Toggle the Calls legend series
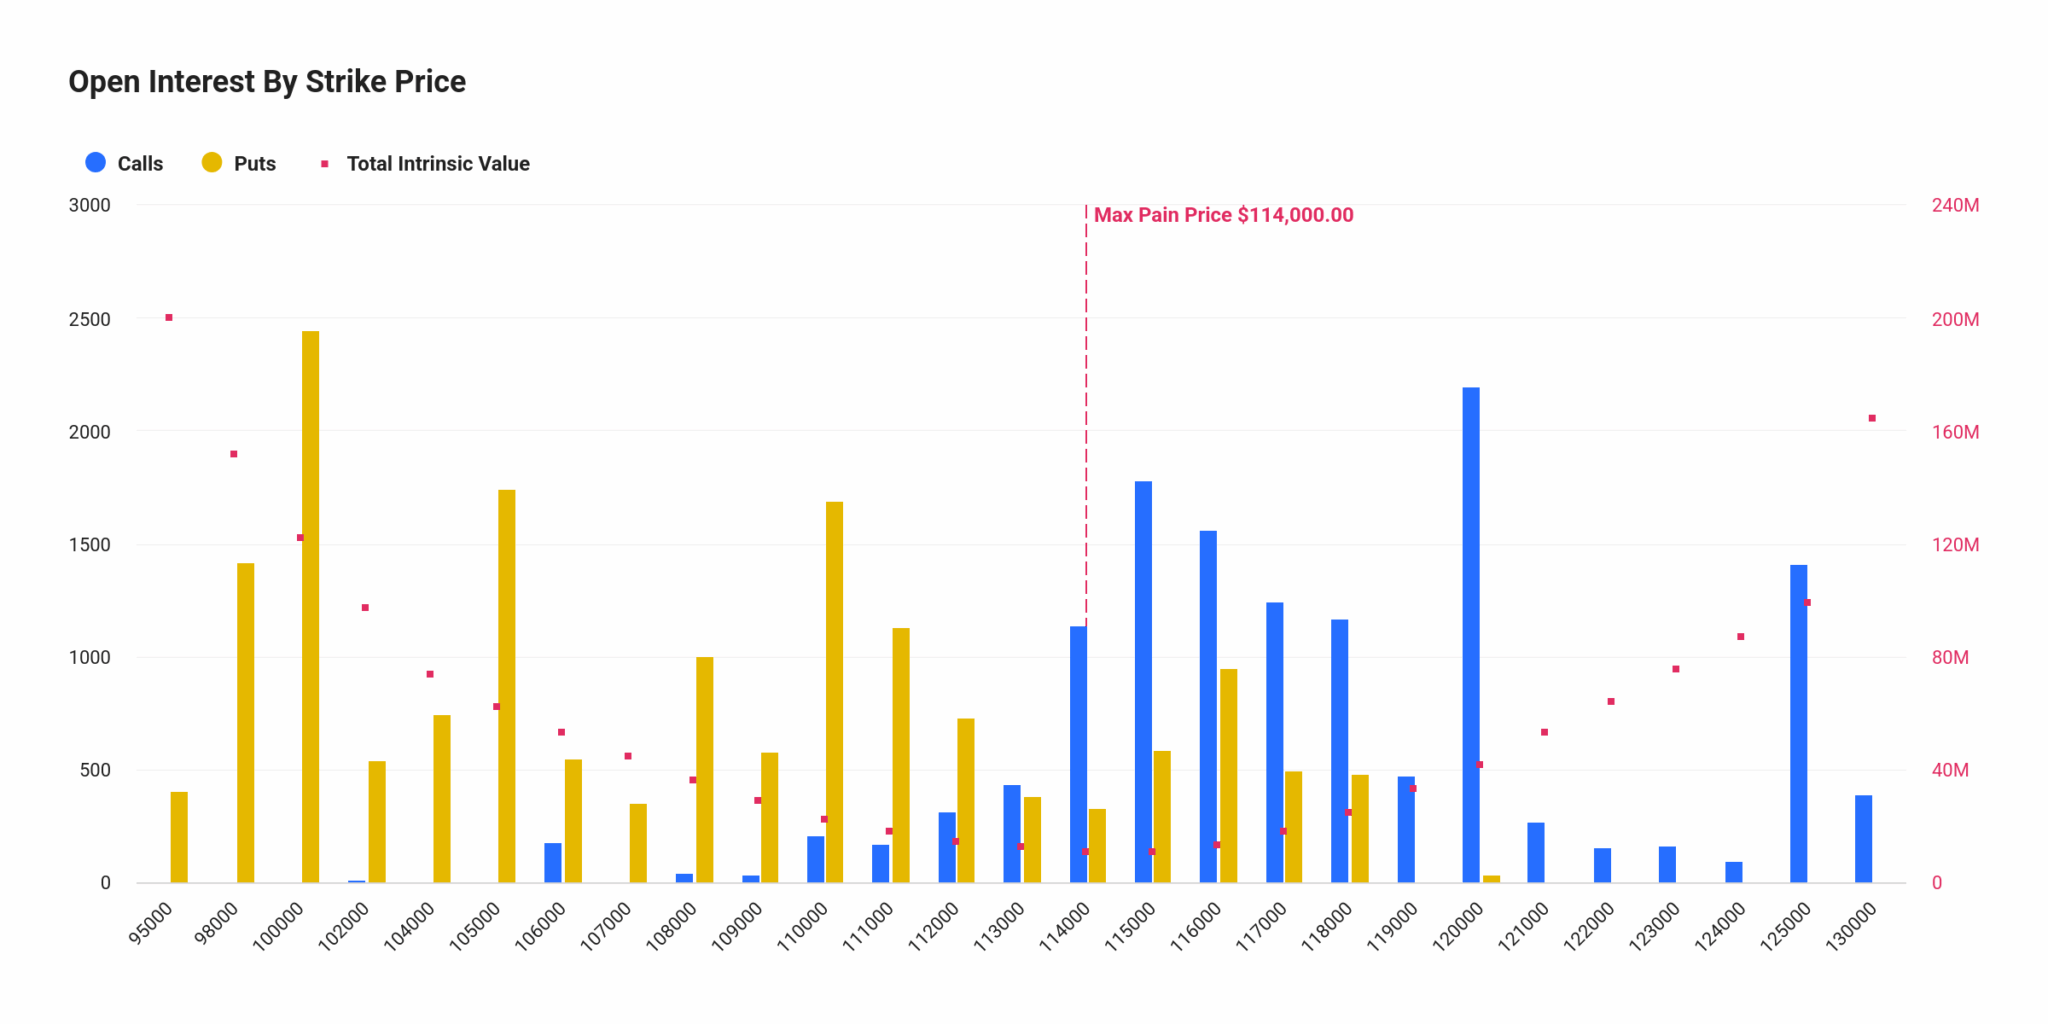Image resolution: width=2048 pixels, height=1024 pixels. (x=125, y=163)
